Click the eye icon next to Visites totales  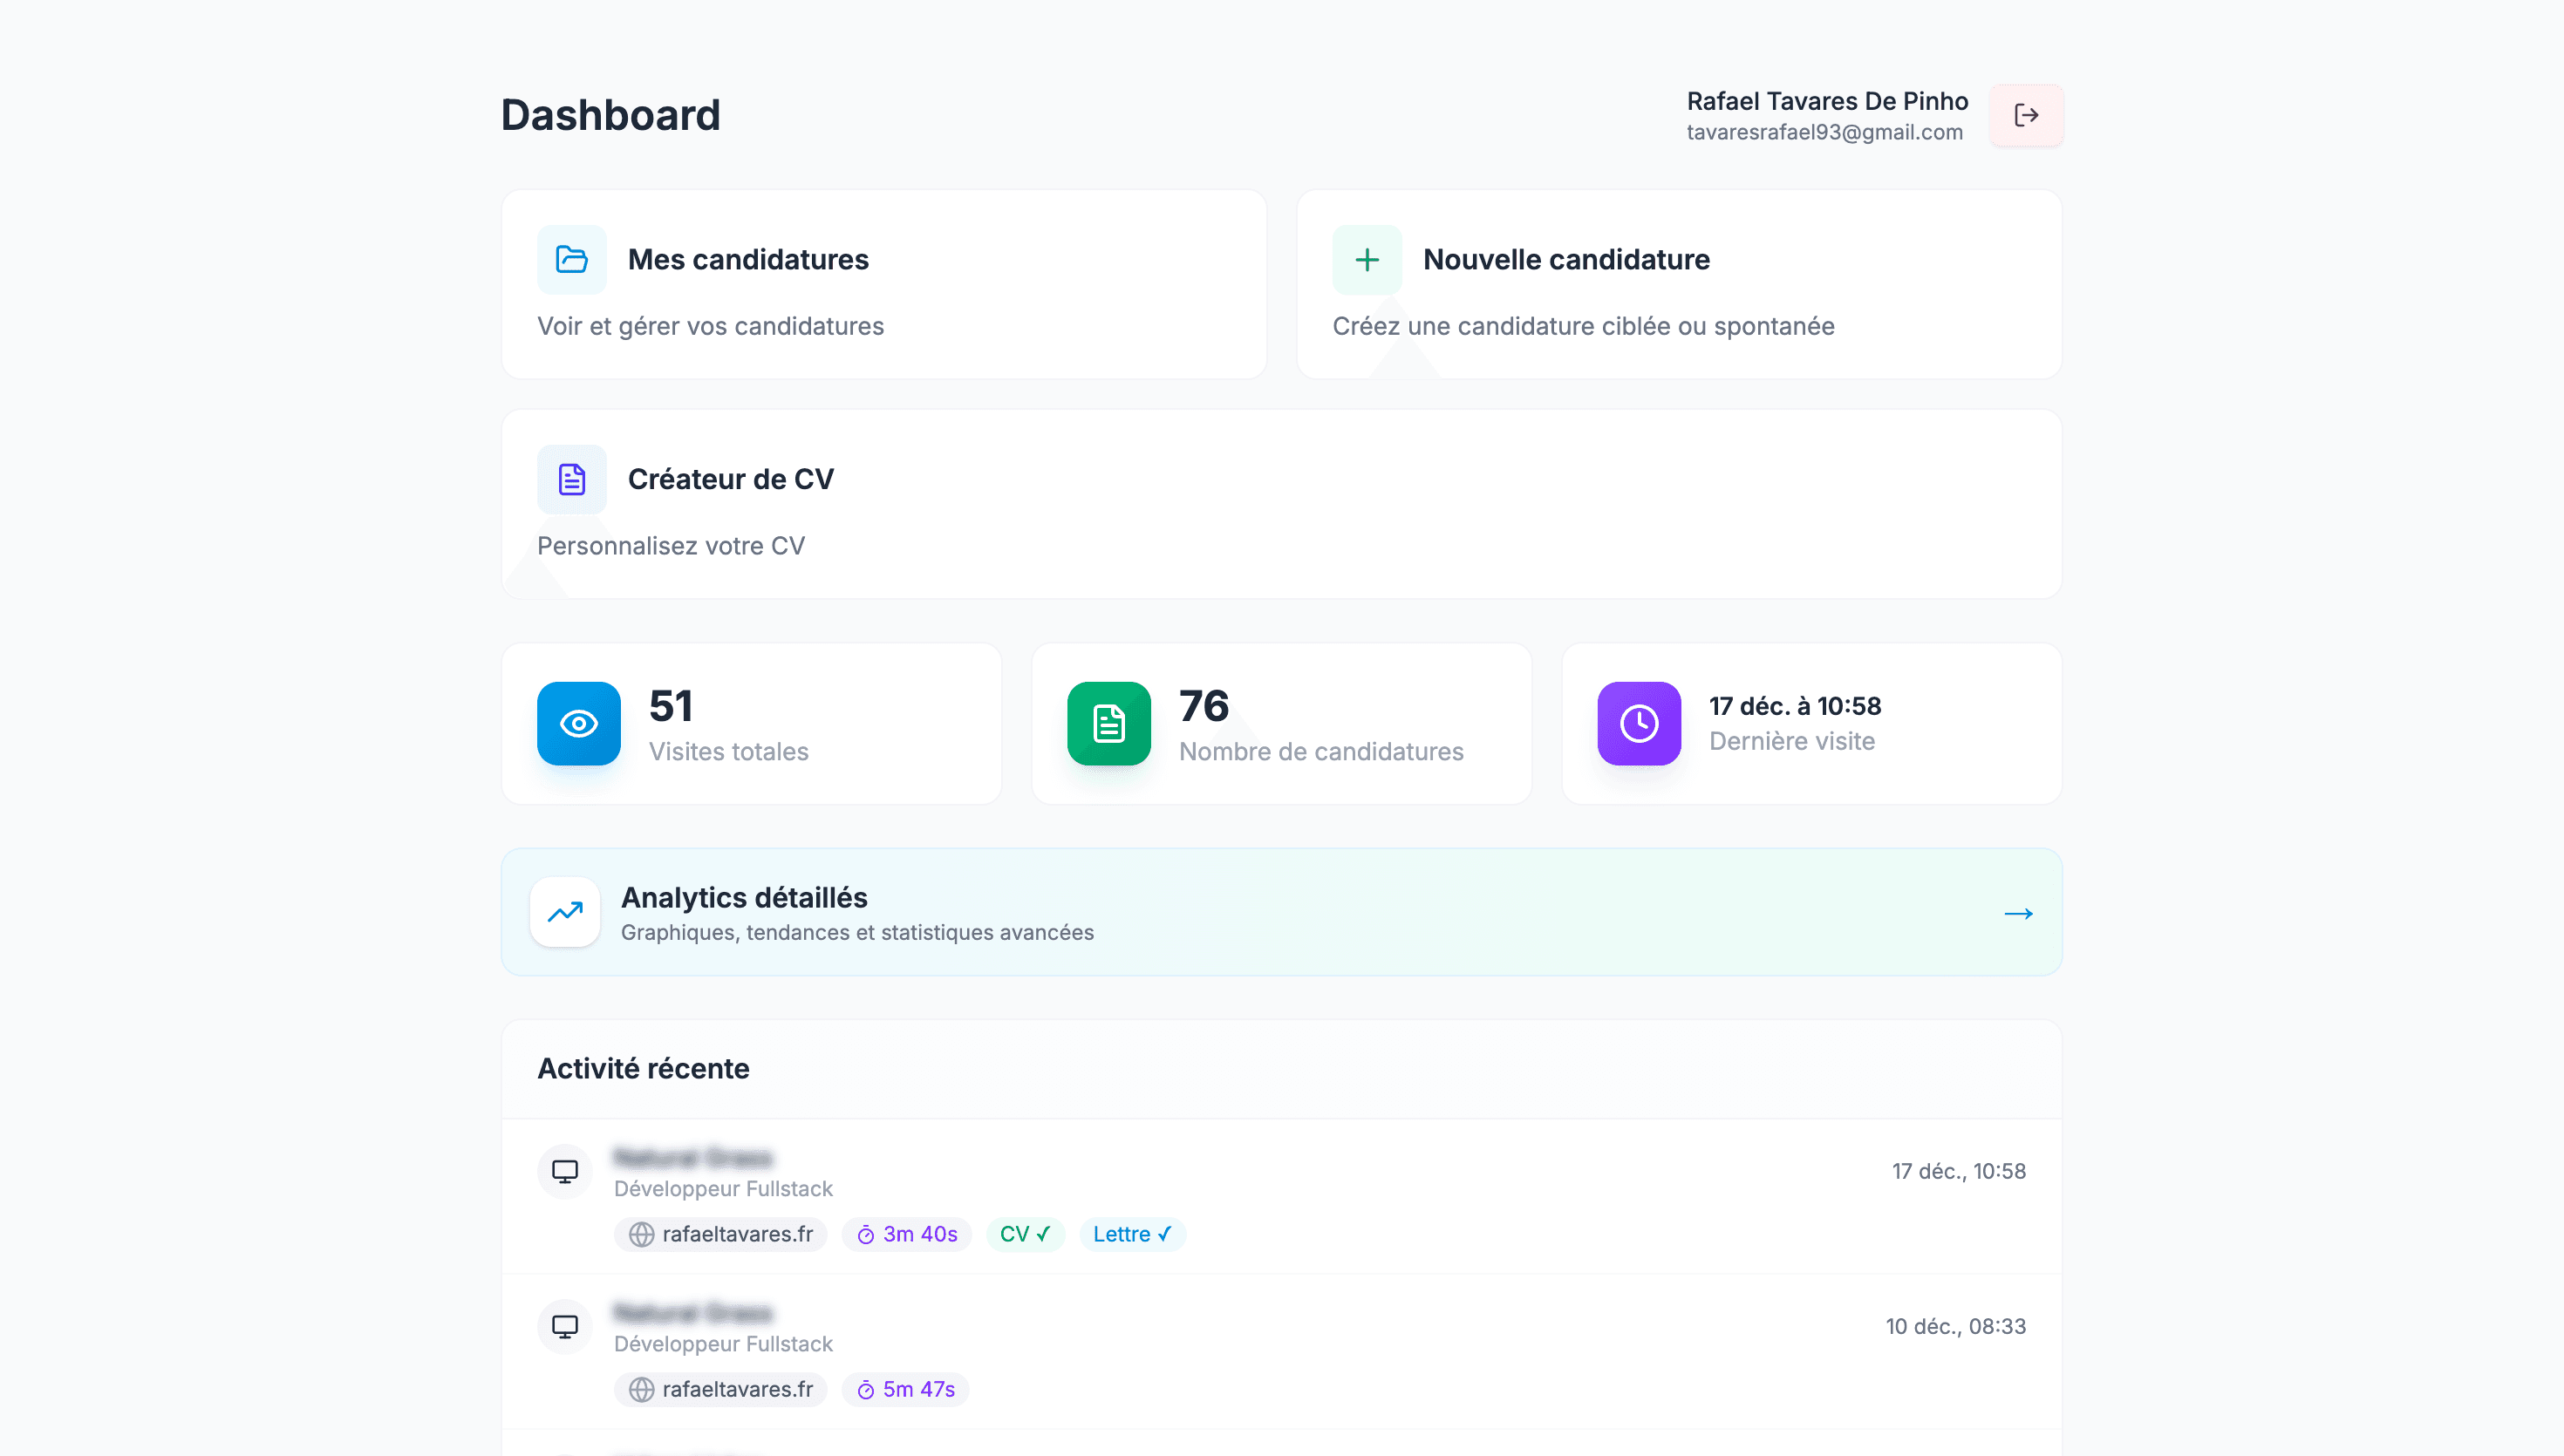(578, 723)
